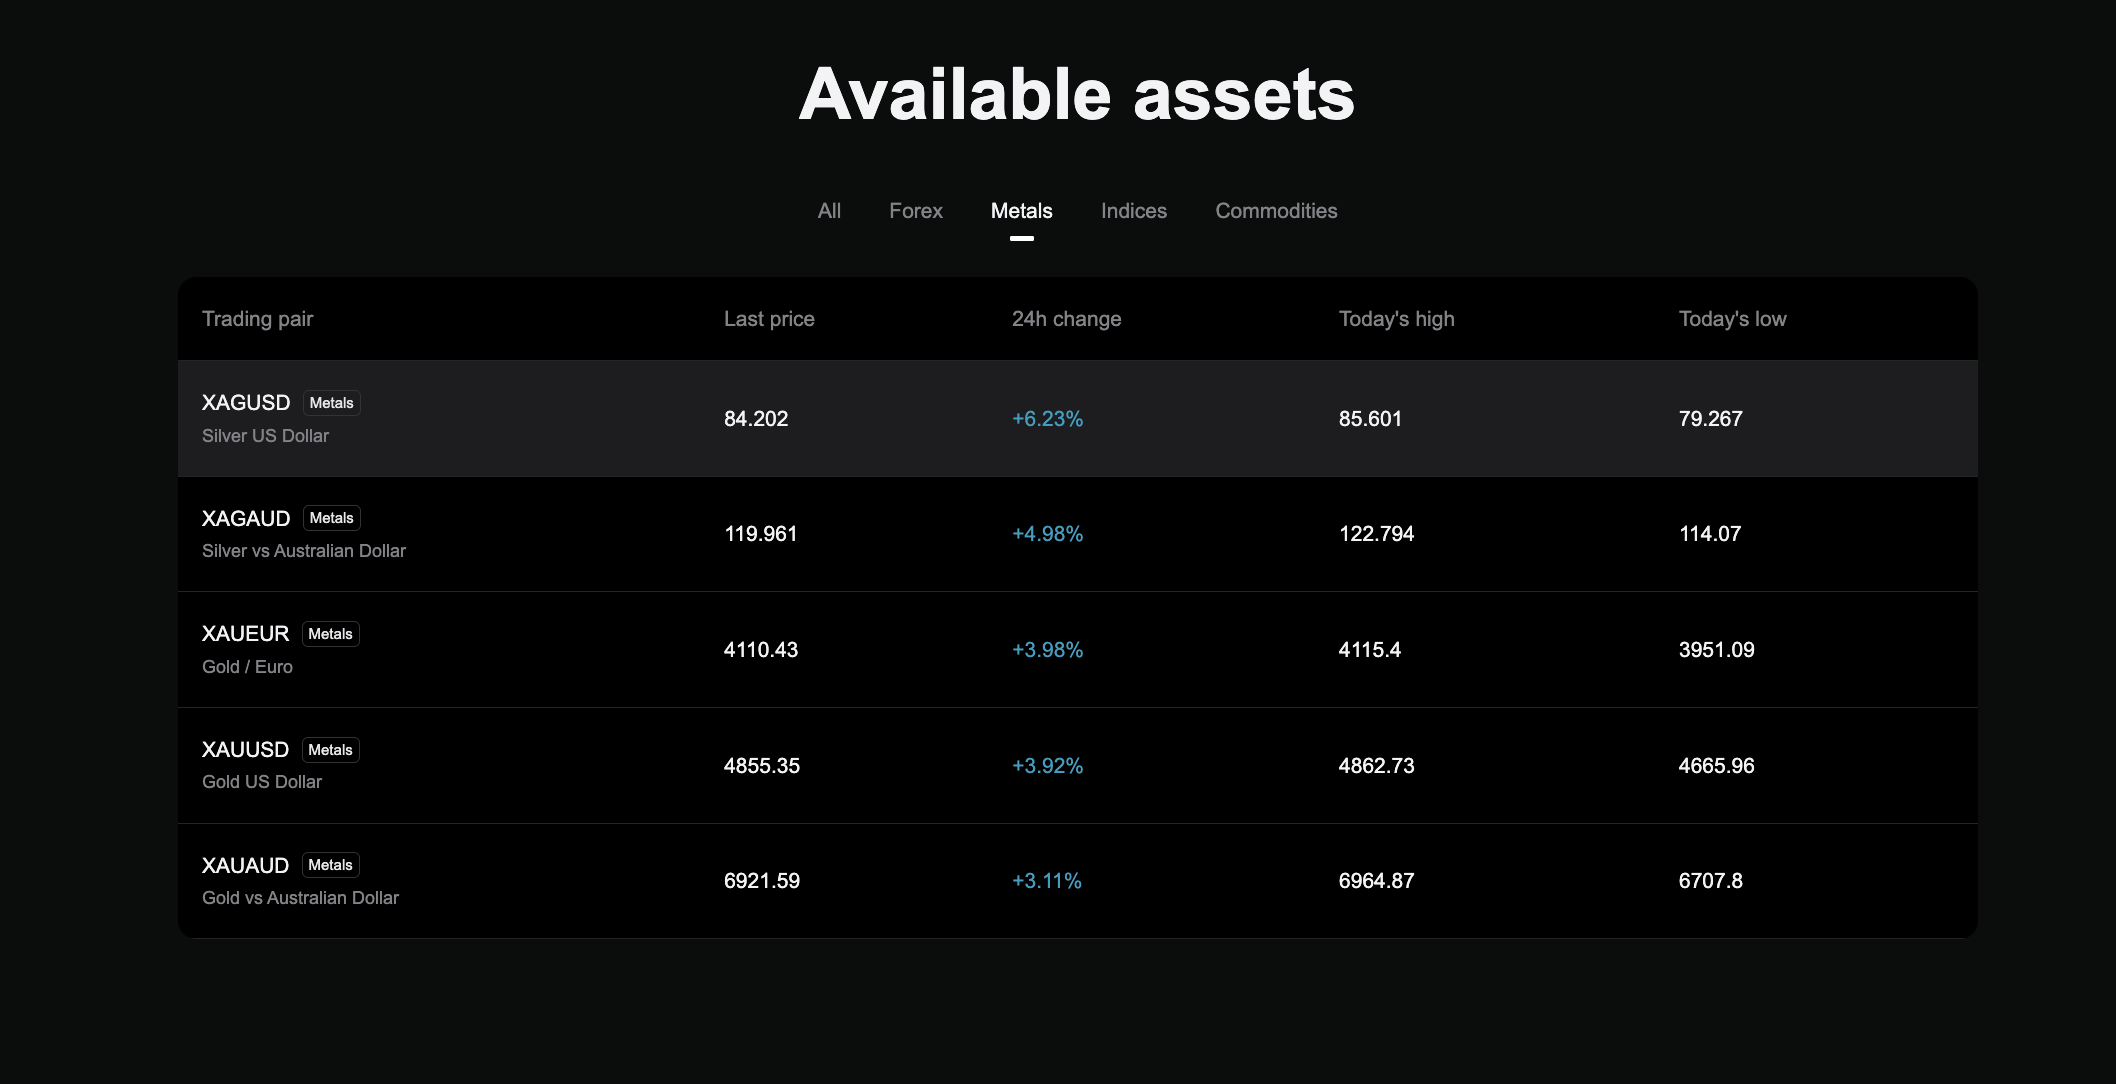Viewport: 2116px width, 1084px height.
Task: Click the Metals badge next to XAGUSD
Action: [x=331, y=403]
